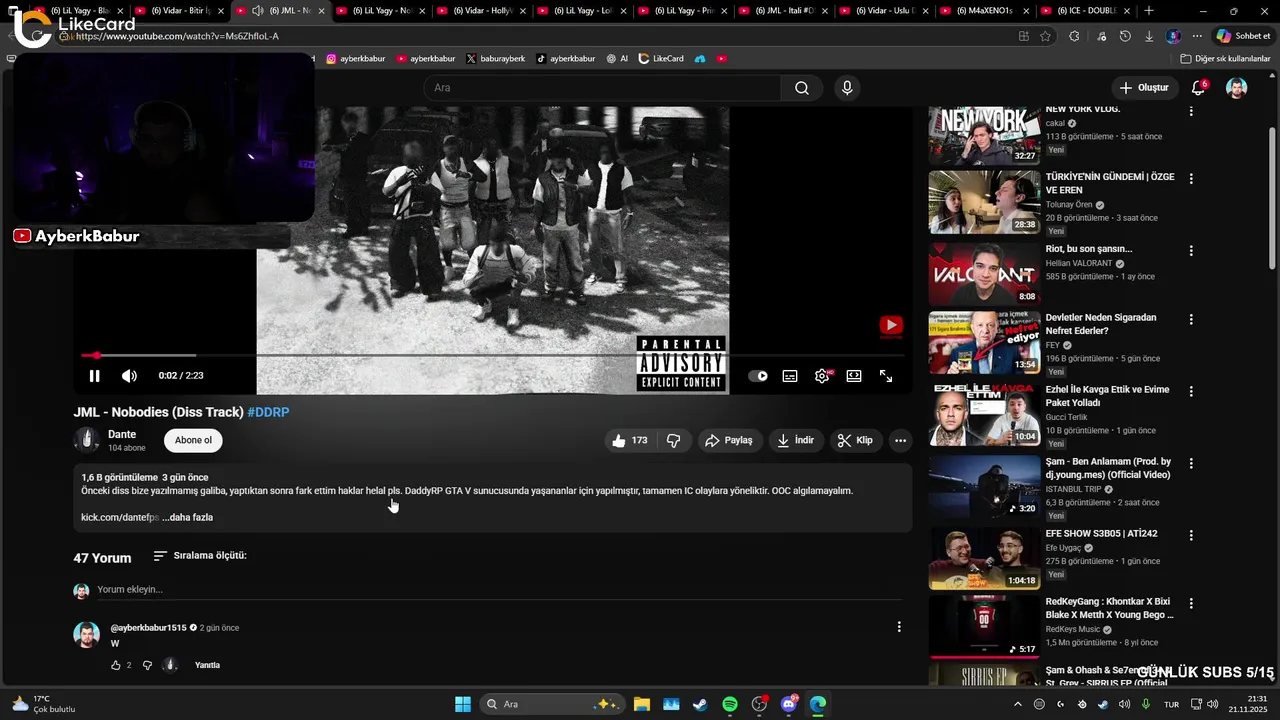Start voice search with the microphone icon
Viewport: 1280px width, 720px height.
tap(847, 88)
